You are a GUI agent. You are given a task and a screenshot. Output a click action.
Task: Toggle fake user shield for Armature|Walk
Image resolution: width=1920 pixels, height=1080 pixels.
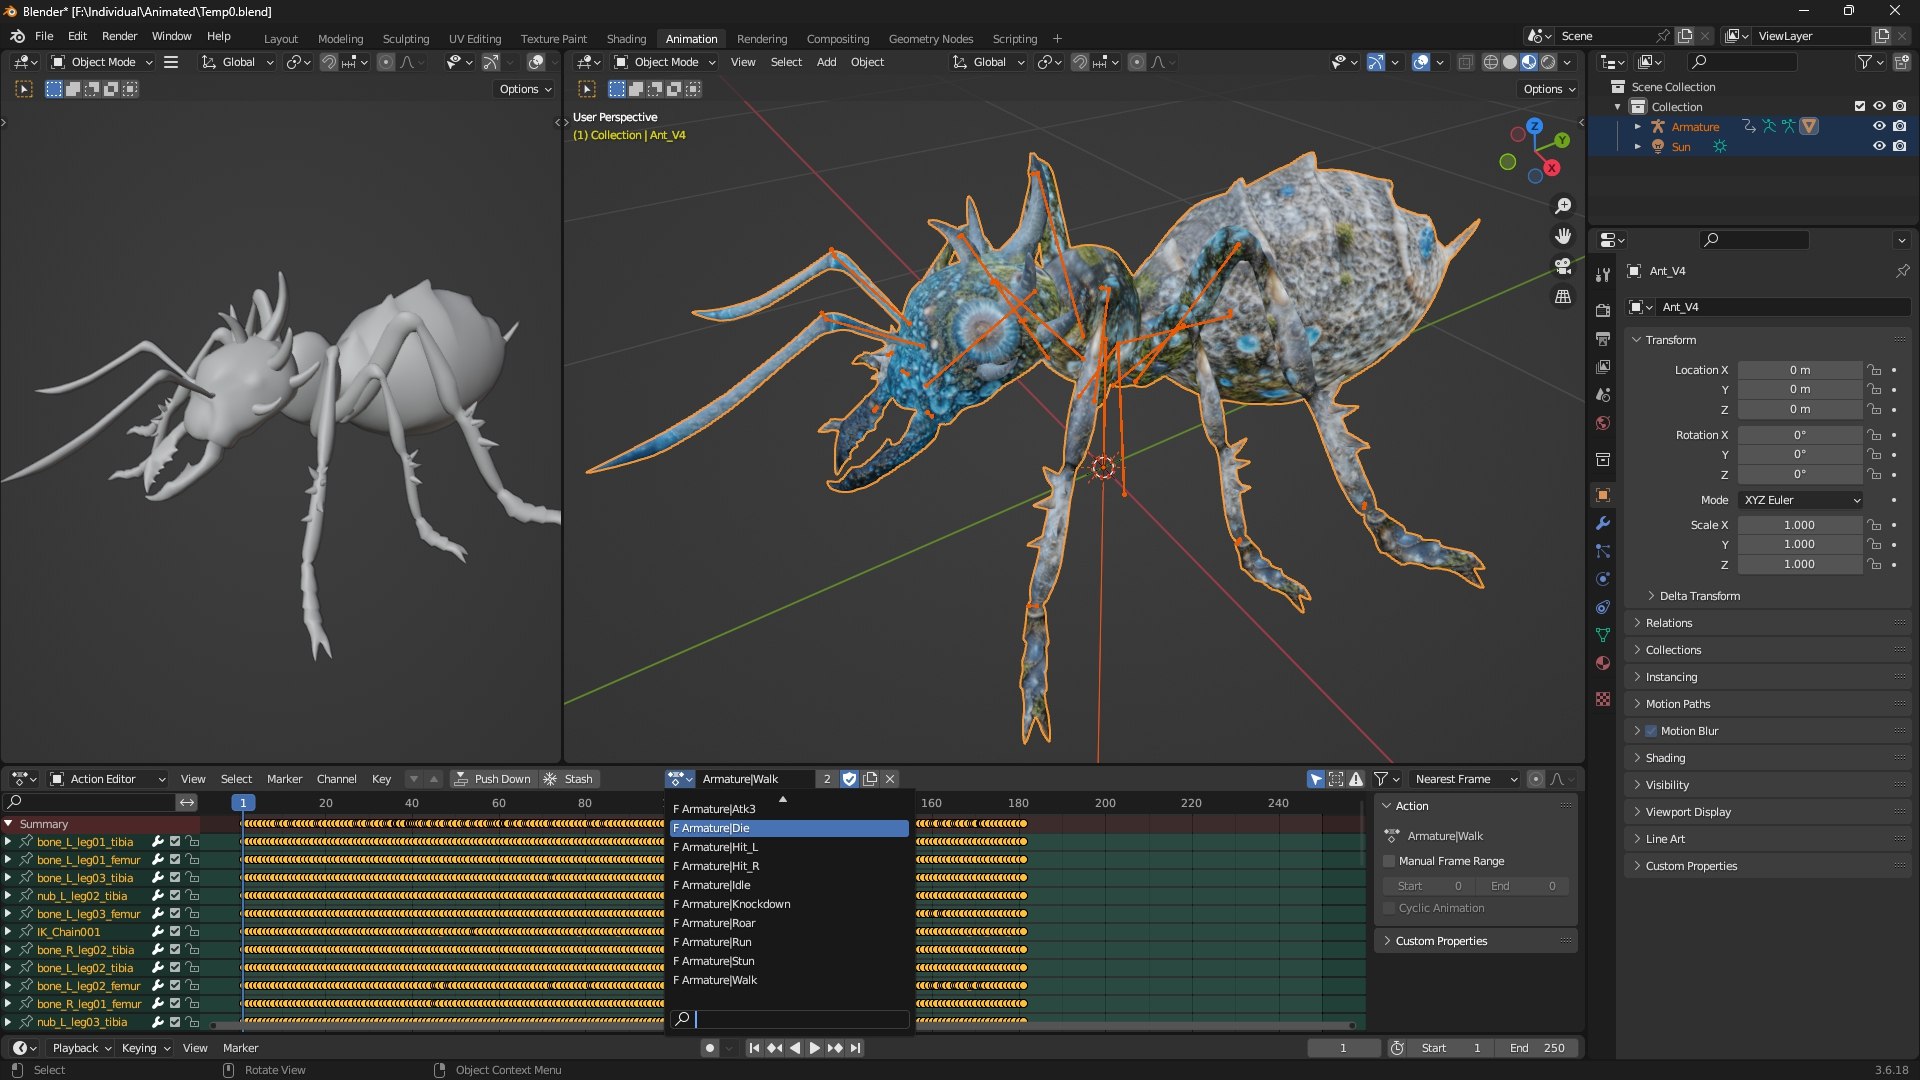click(x=849, y=779)
